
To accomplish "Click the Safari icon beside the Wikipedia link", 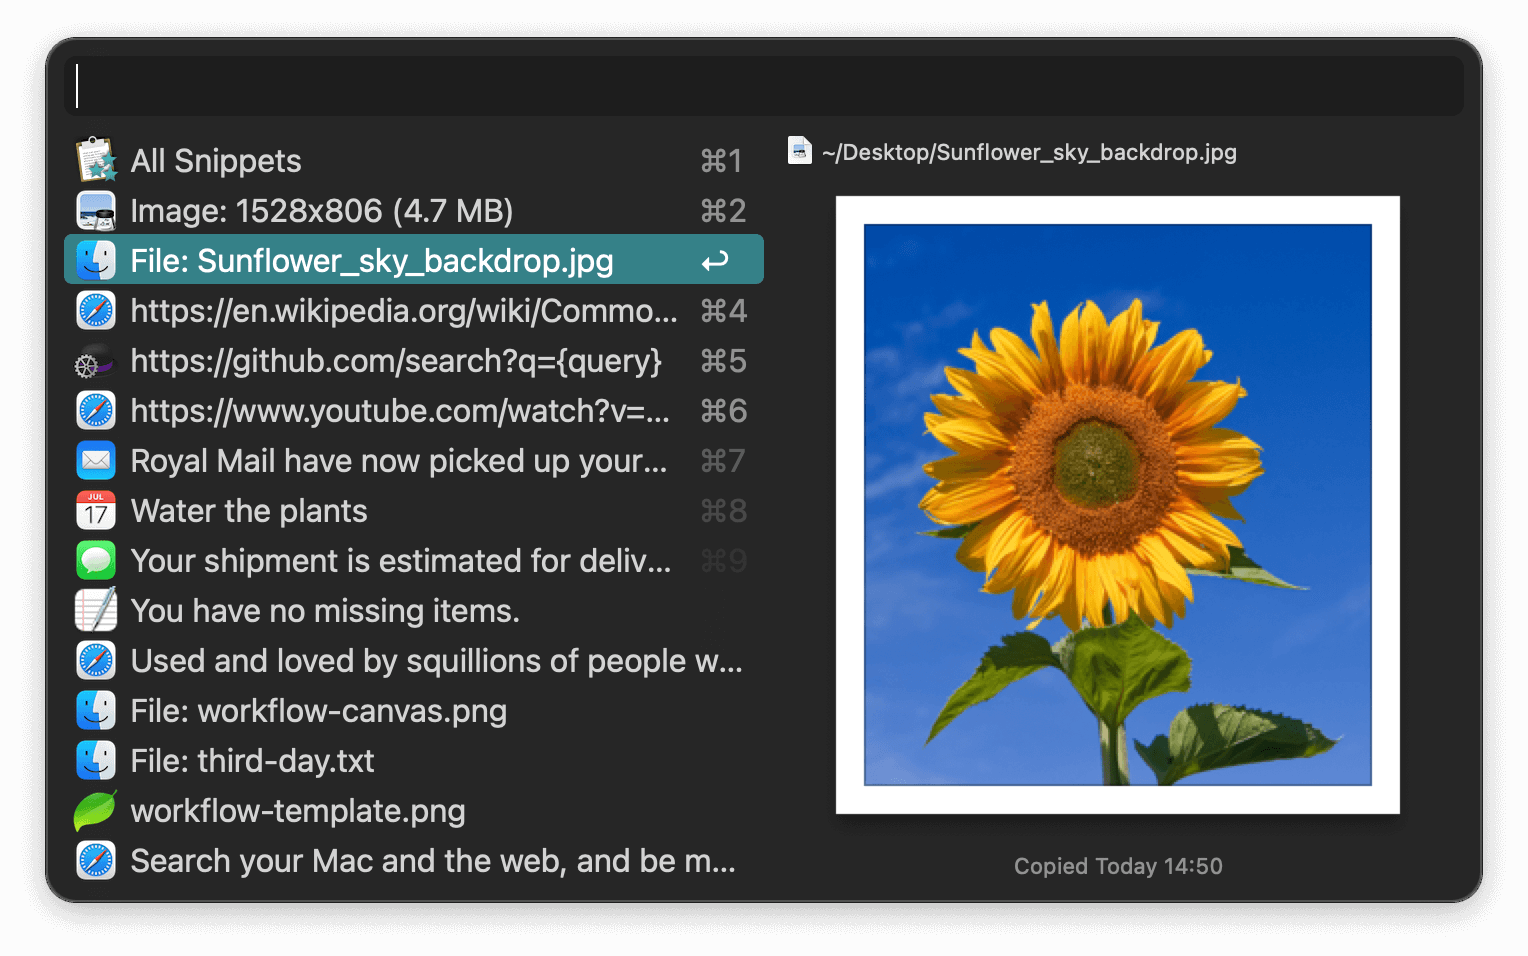I will [95, 310].
